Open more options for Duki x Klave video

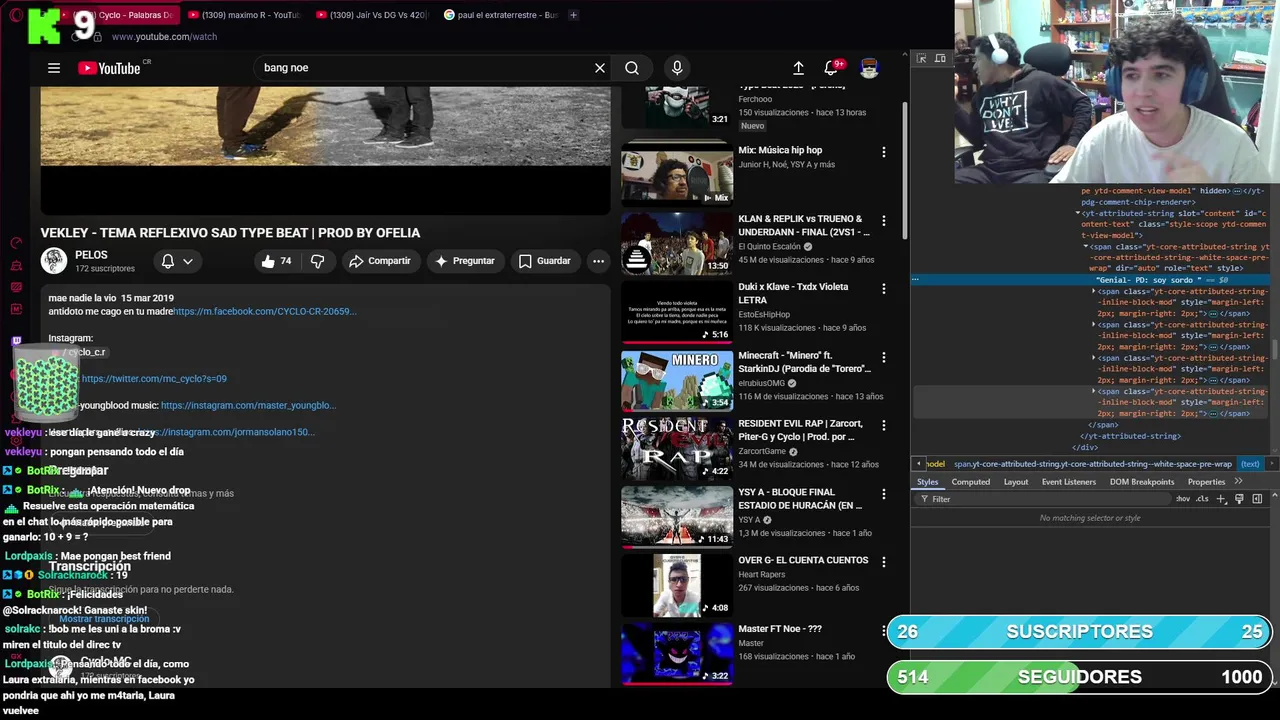click(x=883, y=289)
